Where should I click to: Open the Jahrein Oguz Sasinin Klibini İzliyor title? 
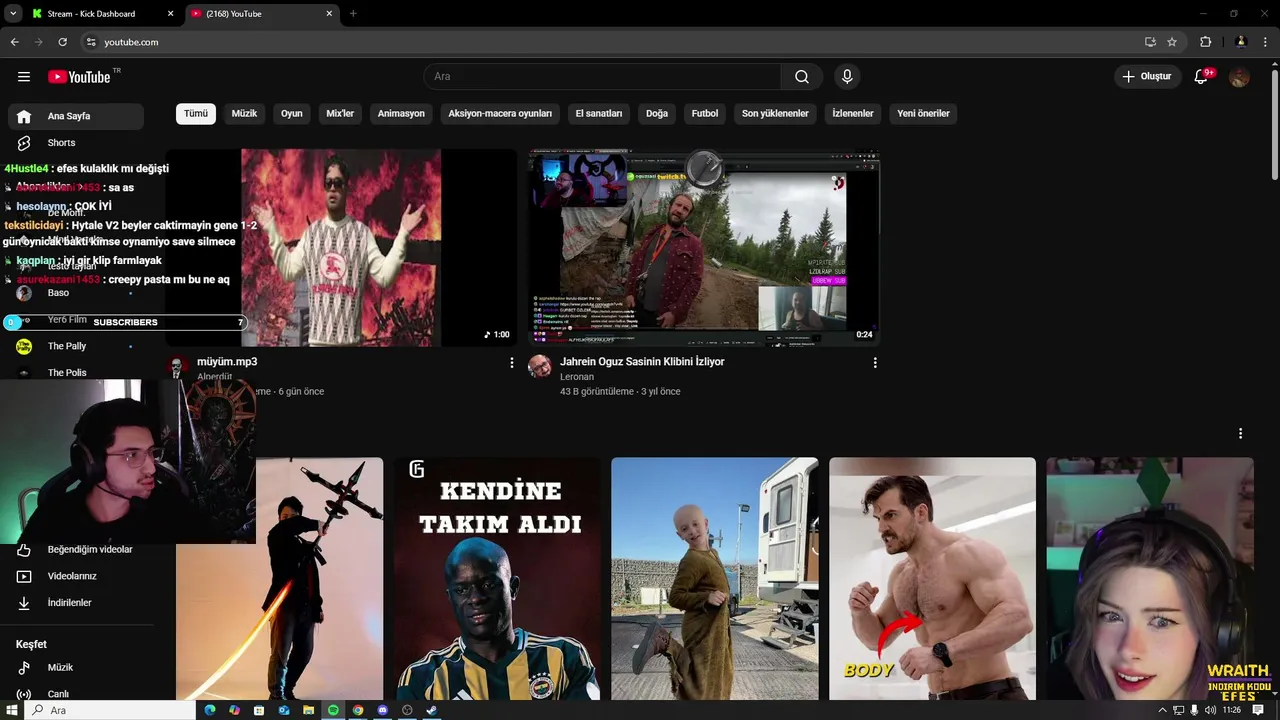pyautogui.click(x=642, y=362)
